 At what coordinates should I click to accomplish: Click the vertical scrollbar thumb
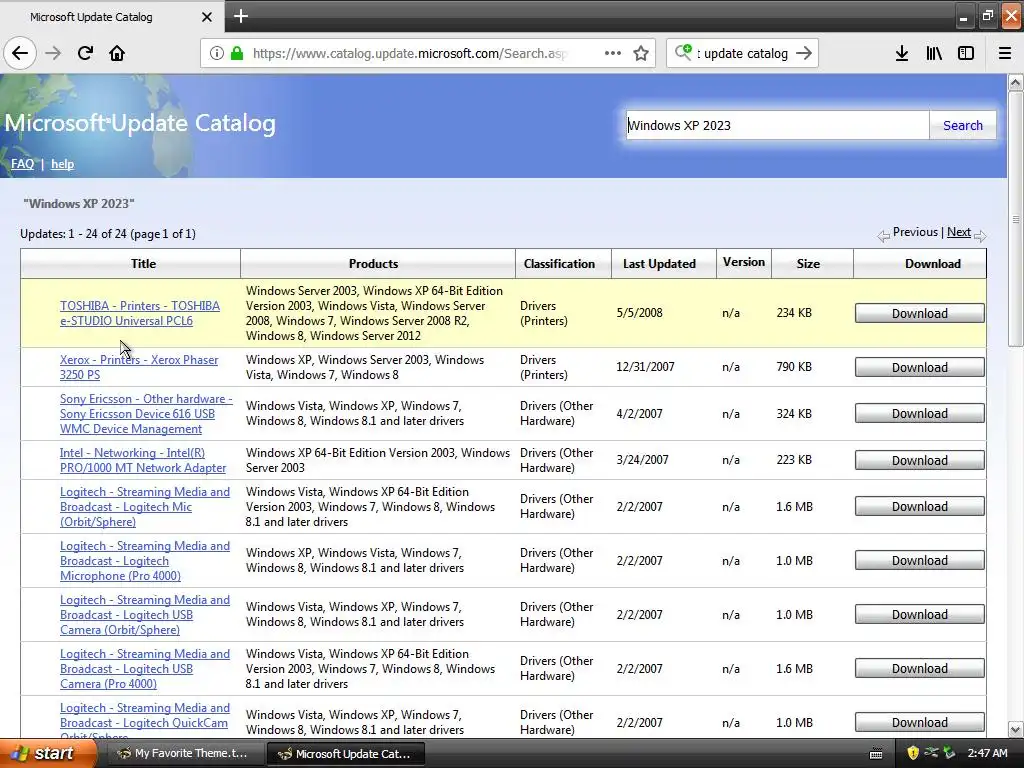1016,219
